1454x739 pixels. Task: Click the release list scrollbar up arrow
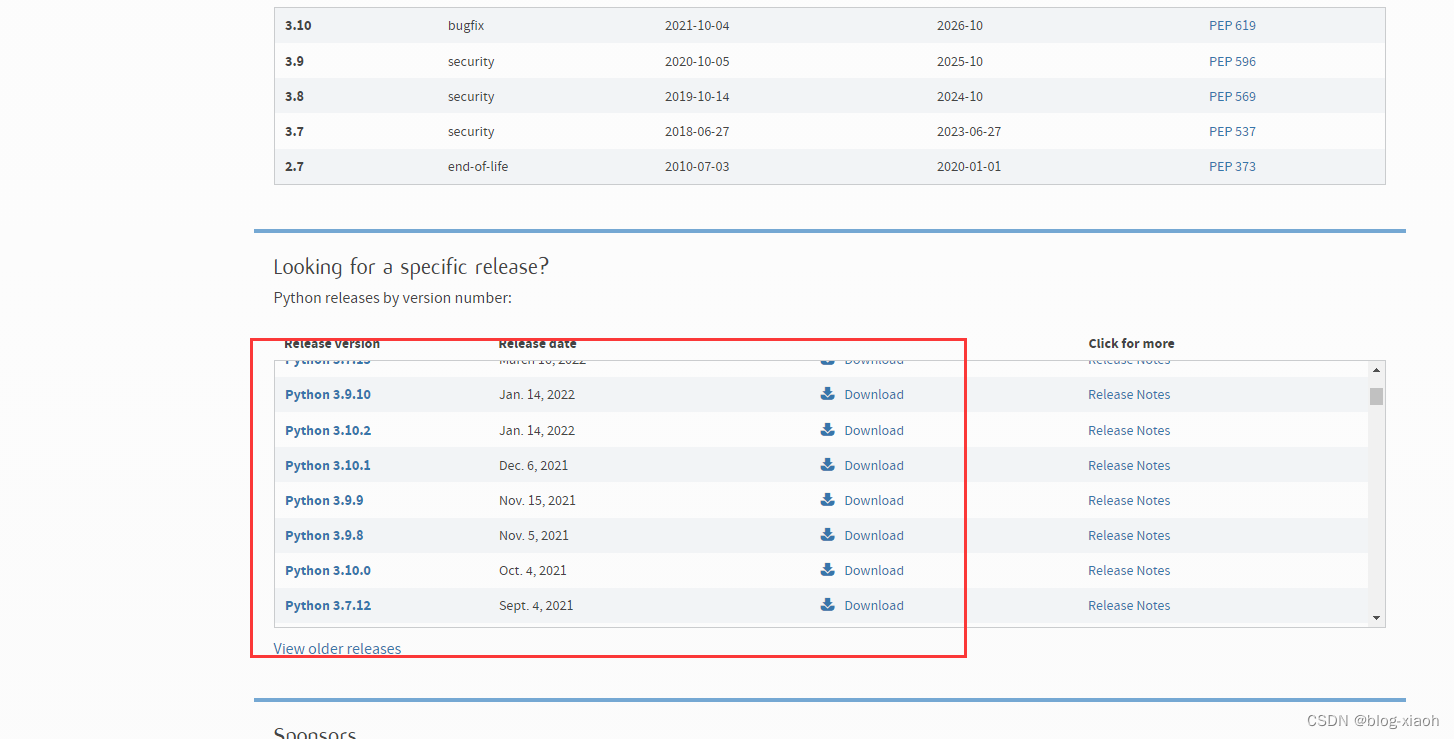1377,370
